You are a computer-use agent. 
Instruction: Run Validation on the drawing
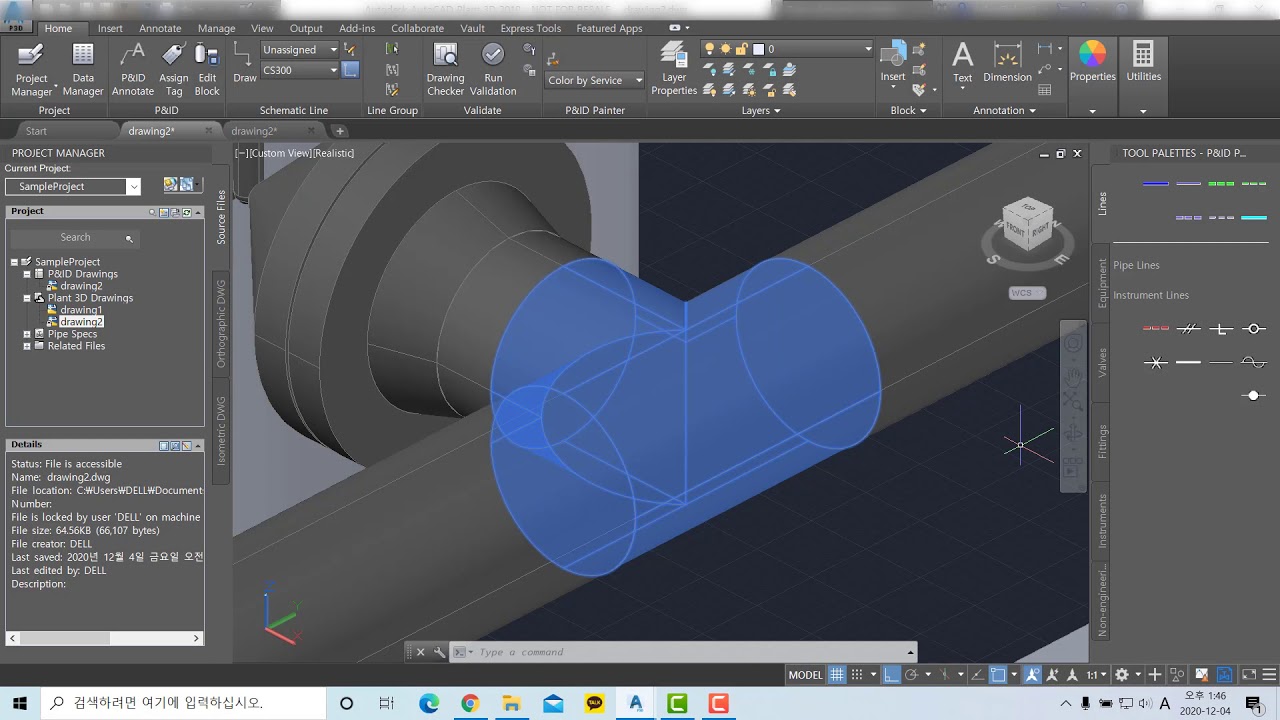(x=493, y=69)
